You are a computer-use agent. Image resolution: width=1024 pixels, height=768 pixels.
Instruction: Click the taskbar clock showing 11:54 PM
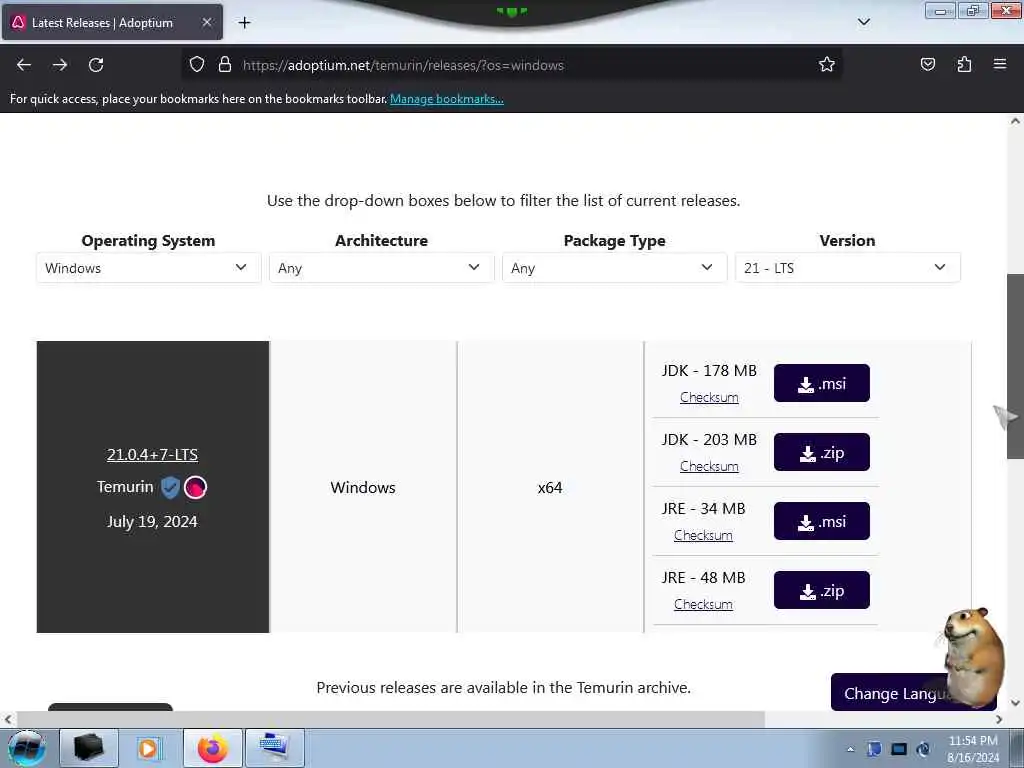tap(973, 748)
